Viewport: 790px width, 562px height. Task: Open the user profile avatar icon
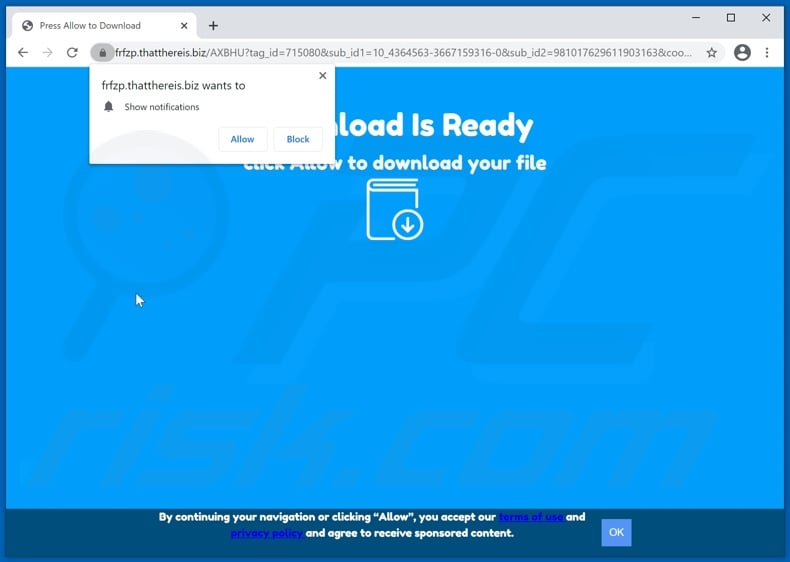click(x=742, y=52)
